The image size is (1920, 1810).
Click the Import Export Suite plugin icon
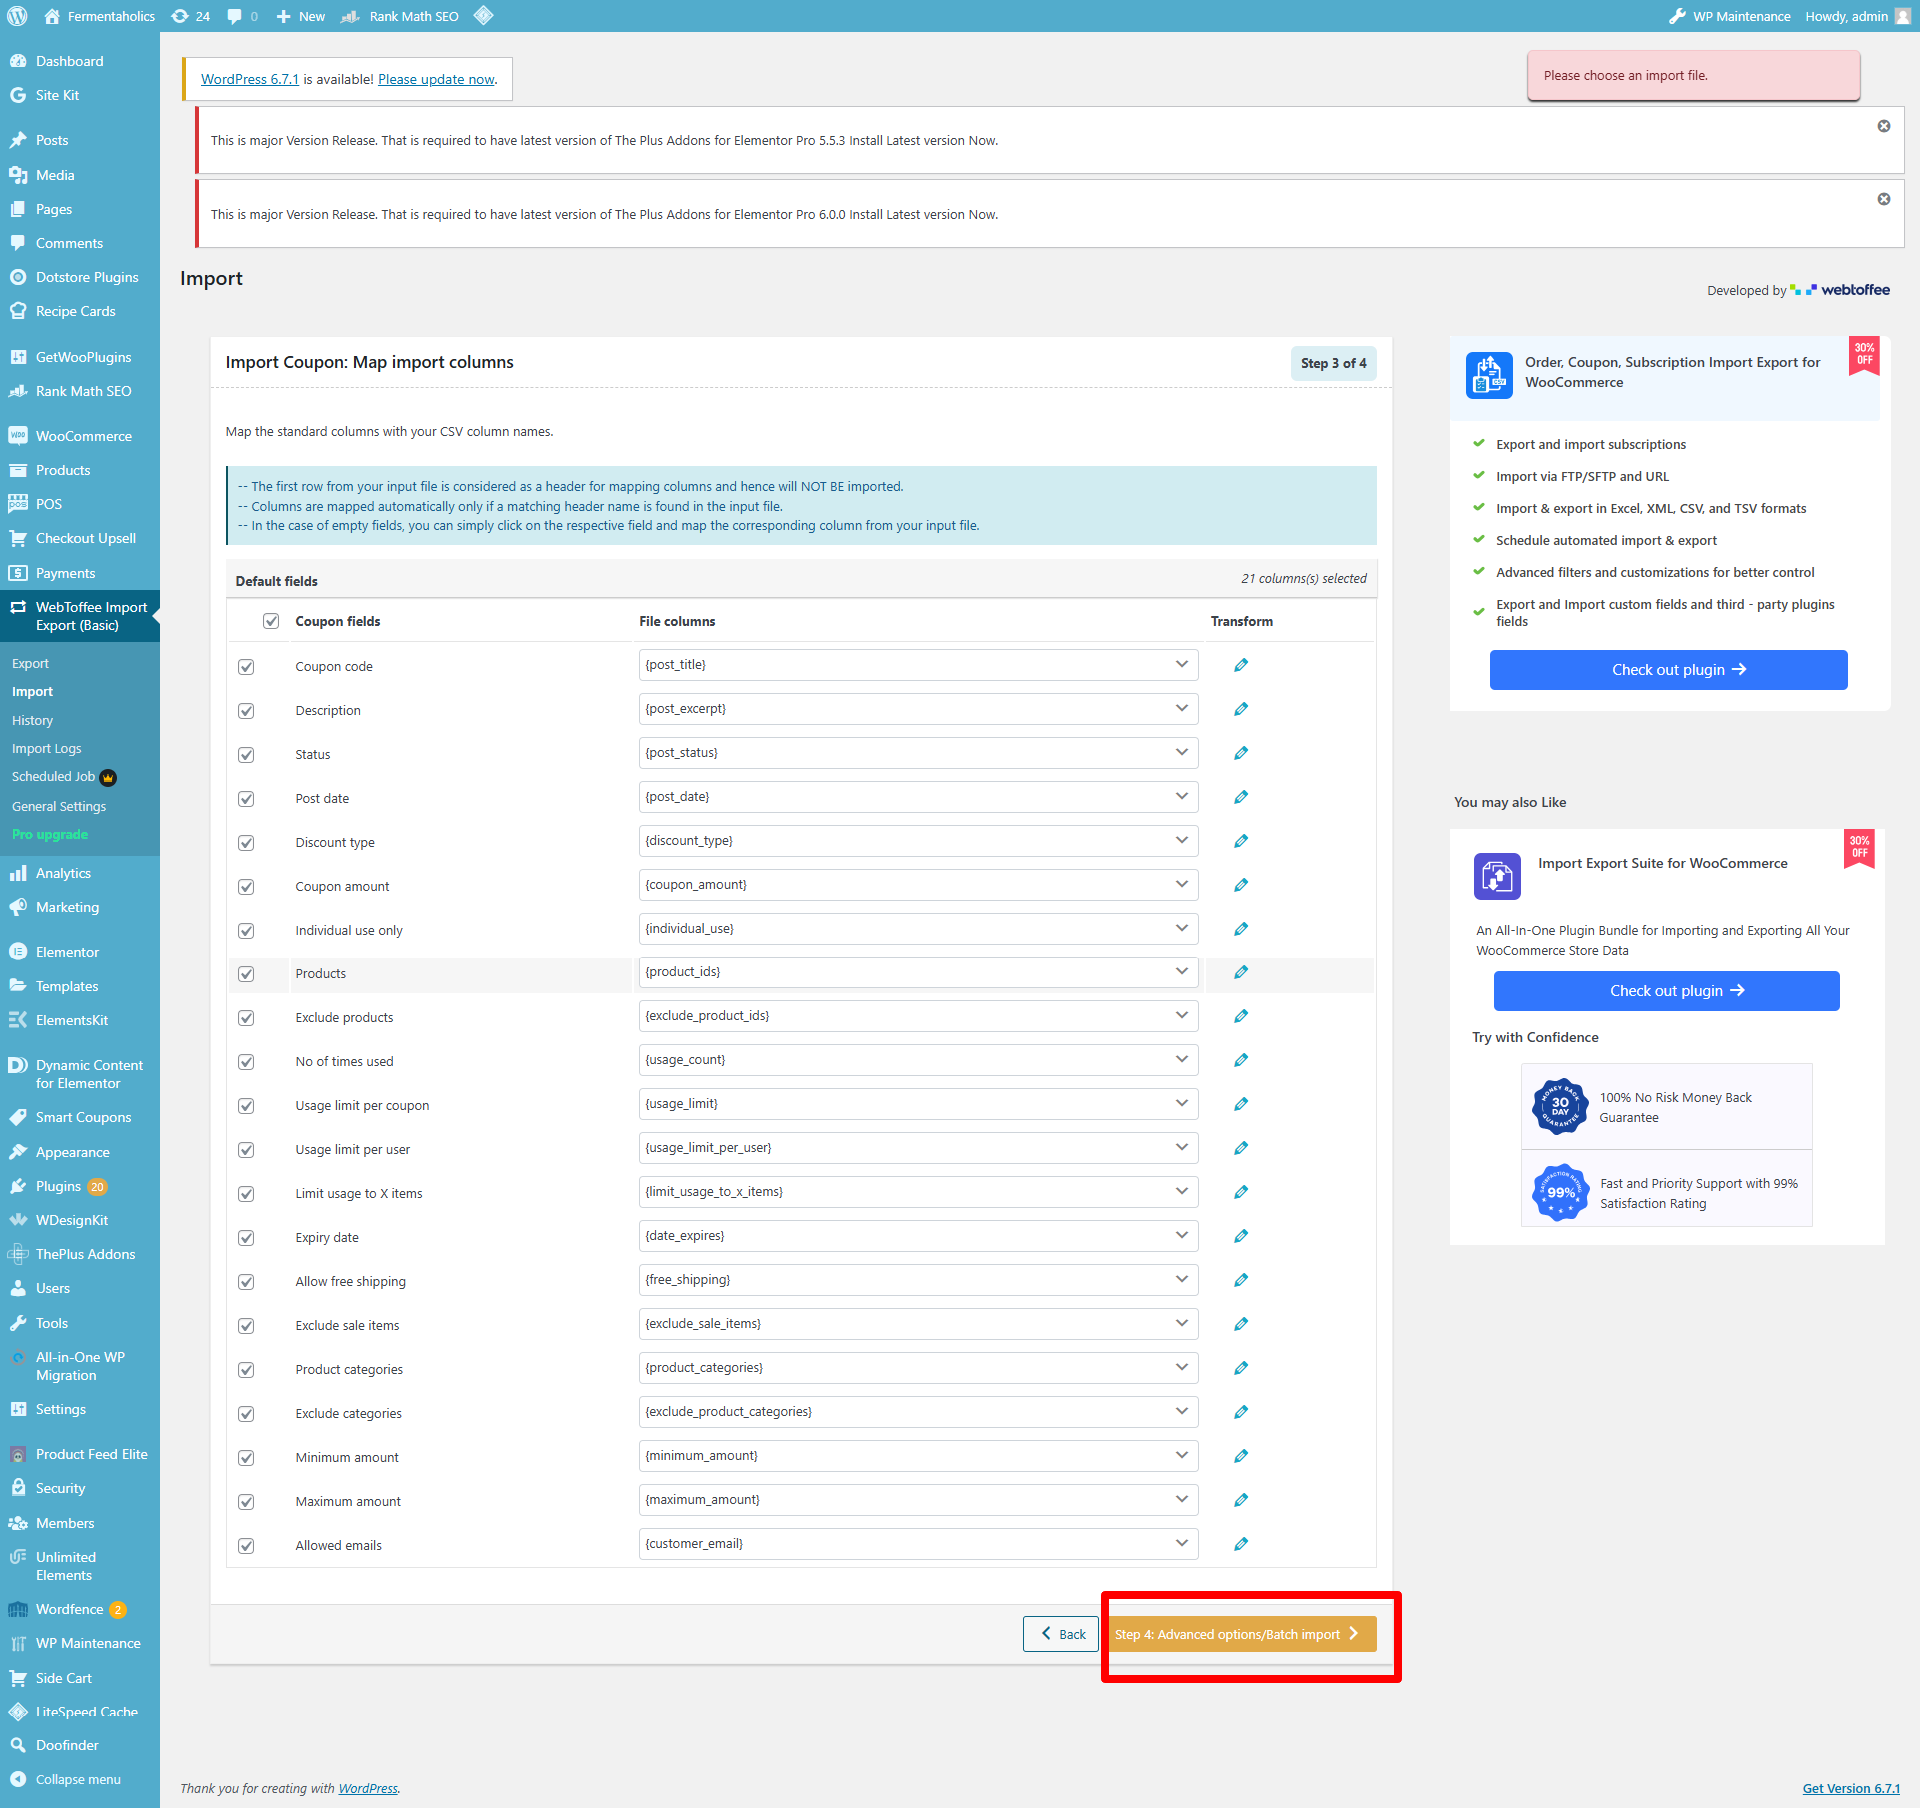pos(1497,876)
